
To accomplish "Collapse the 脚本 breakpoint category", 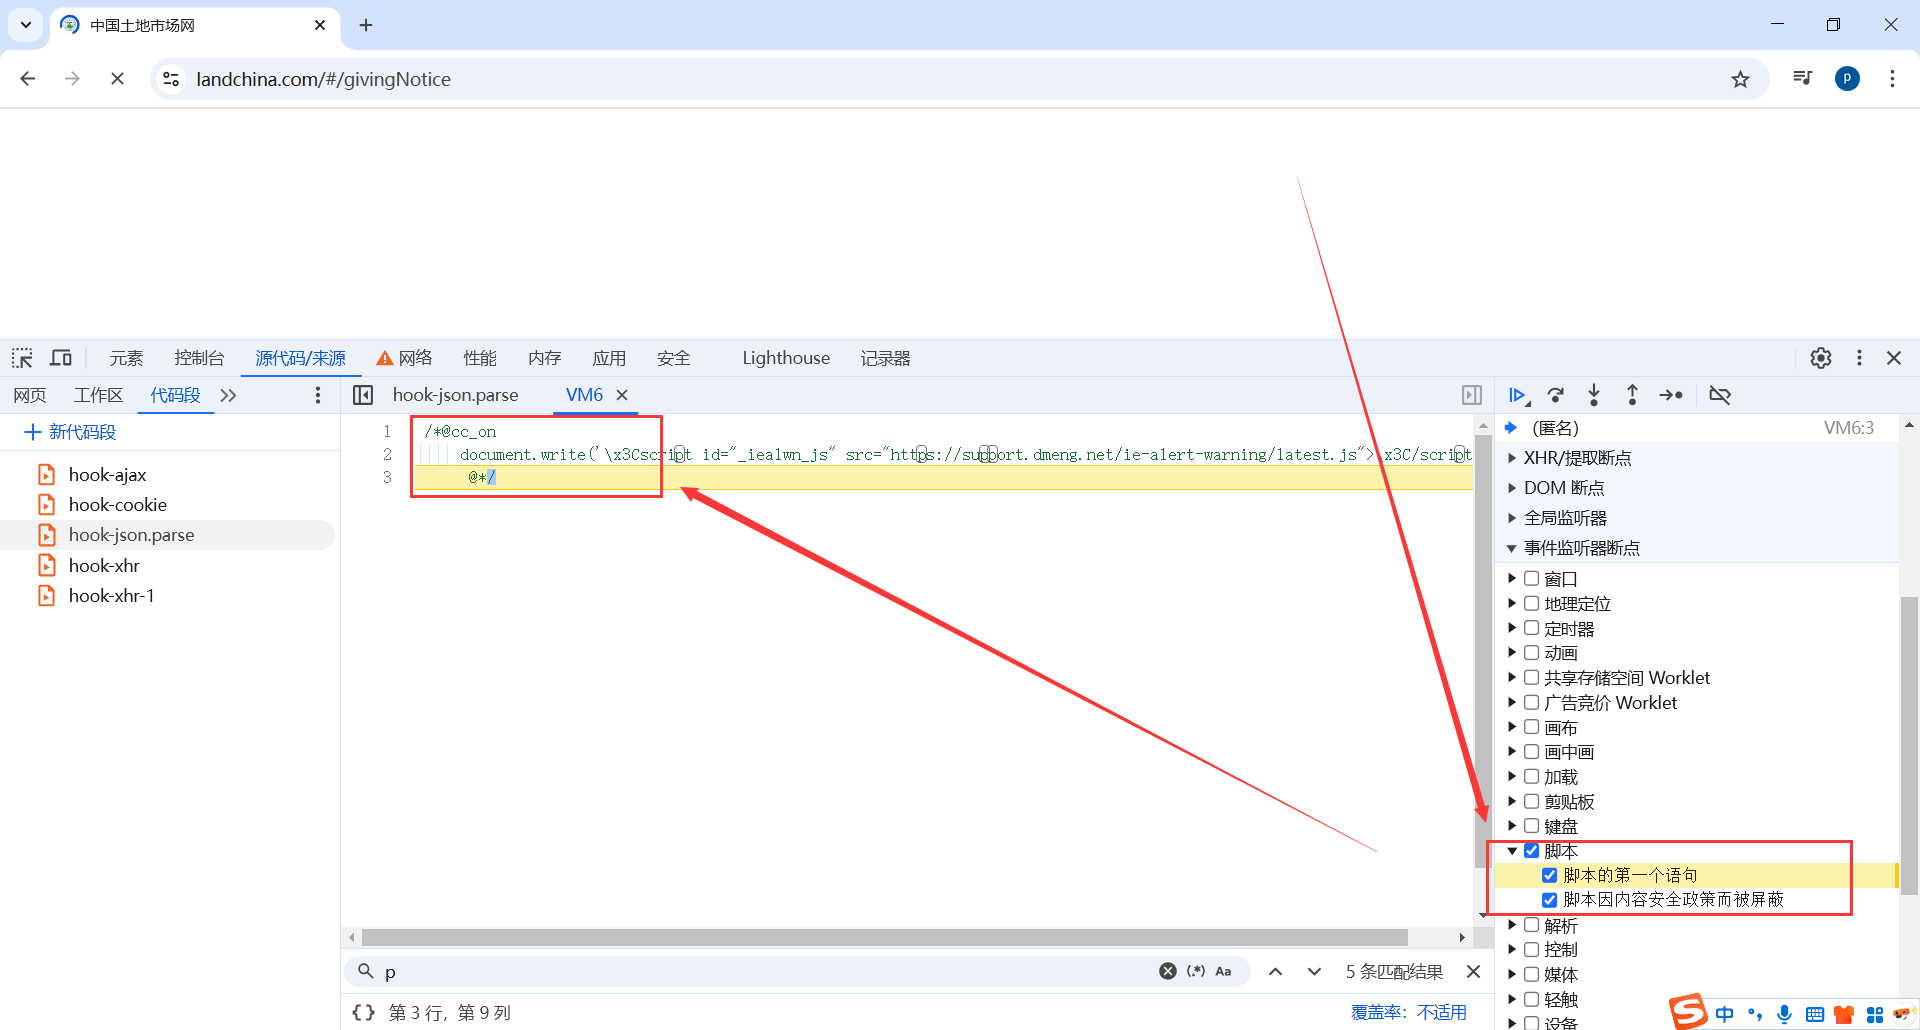I will click(1512, 851).
